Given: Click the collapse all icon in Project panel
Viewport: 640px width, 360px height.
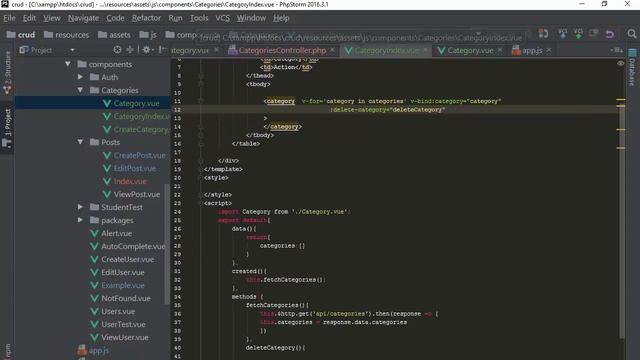Looking at the screenshot, I should pos(130,50).
